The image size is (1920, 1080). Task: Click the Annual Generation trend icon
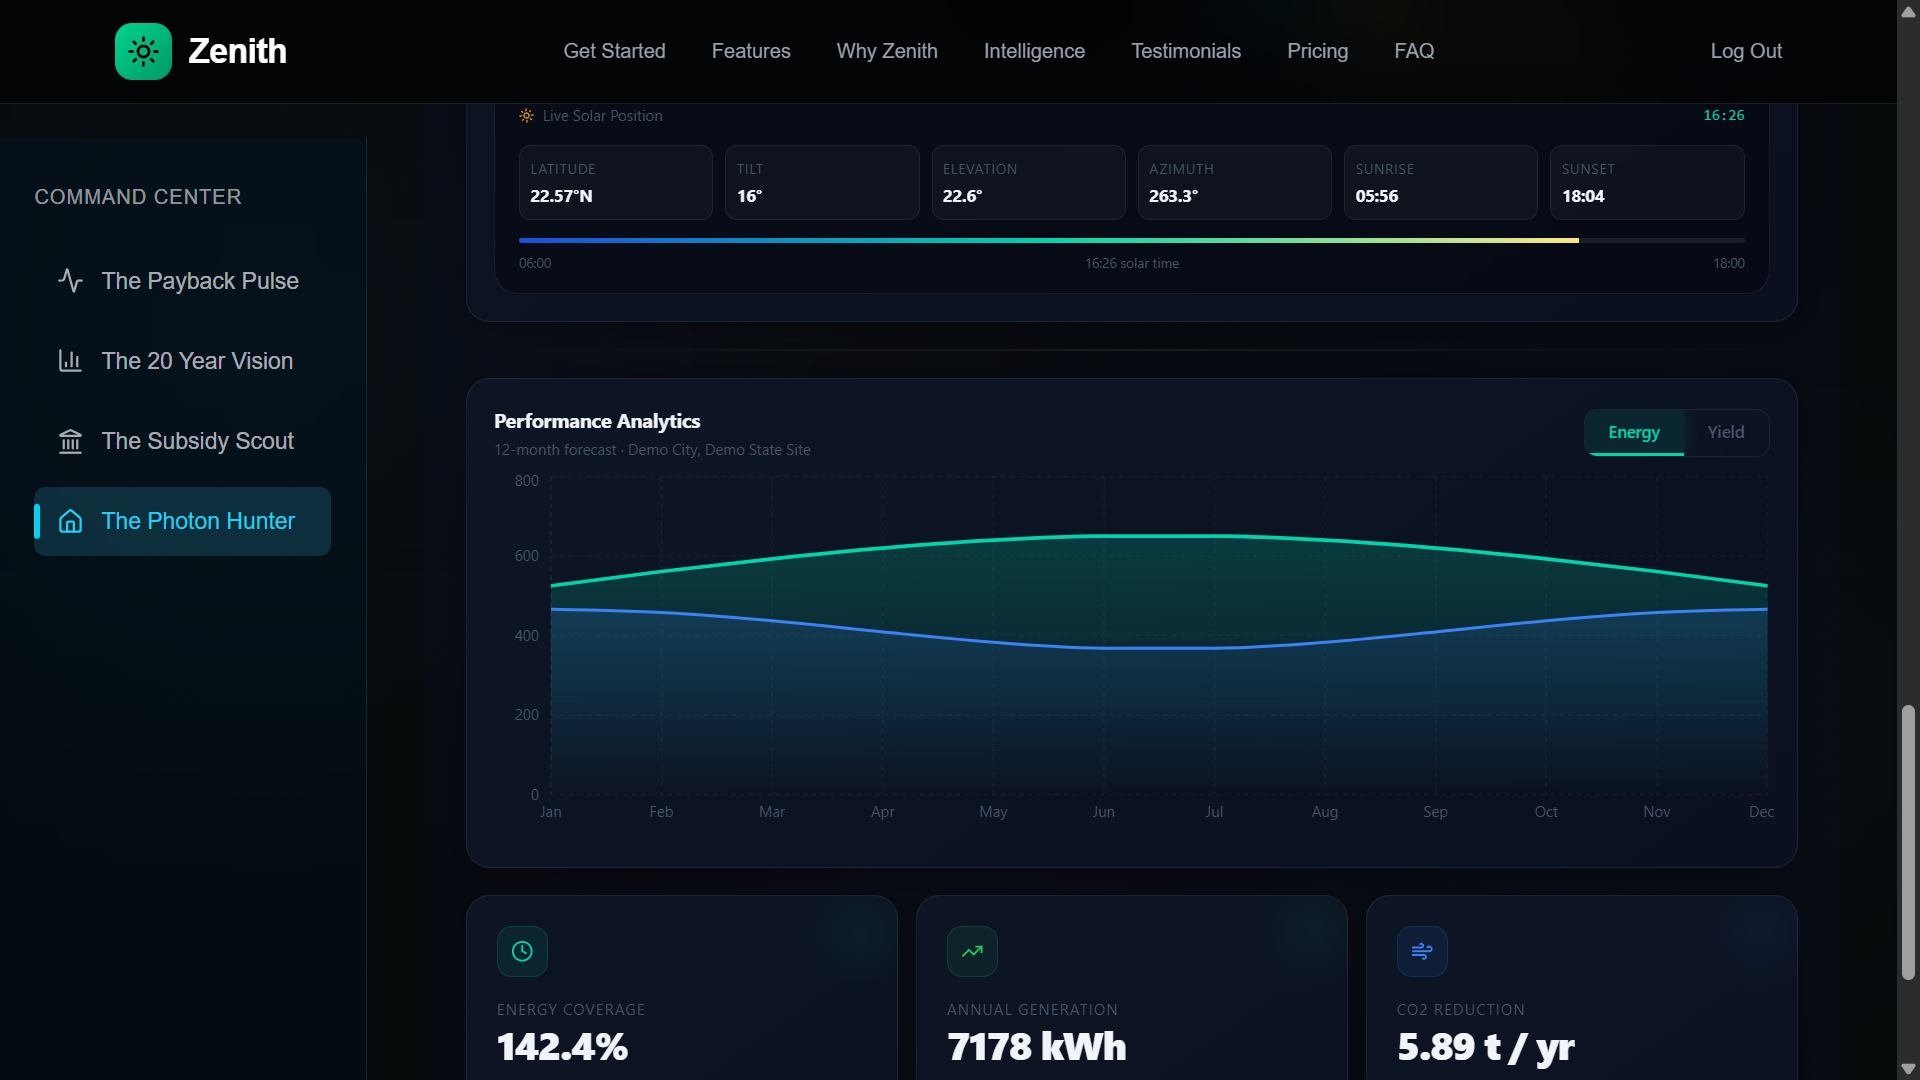(972, 951)
